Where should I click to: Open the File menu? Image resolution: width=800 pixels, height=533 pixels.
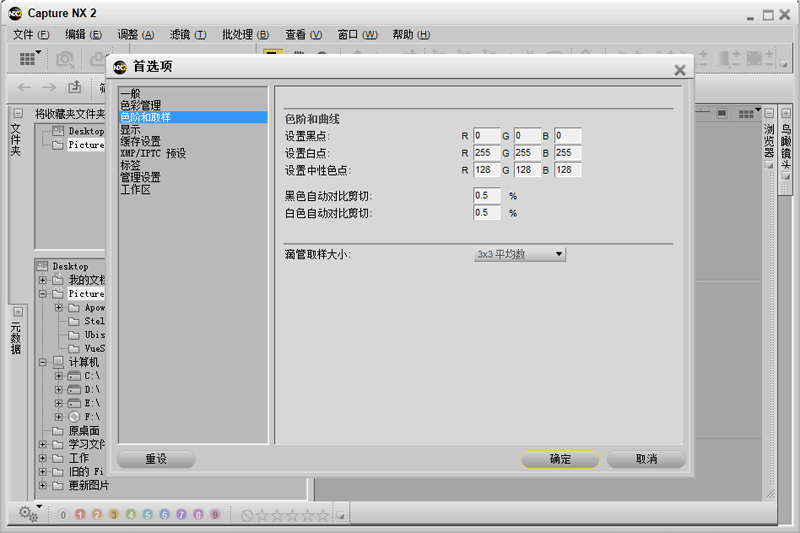tap(31, 35)
